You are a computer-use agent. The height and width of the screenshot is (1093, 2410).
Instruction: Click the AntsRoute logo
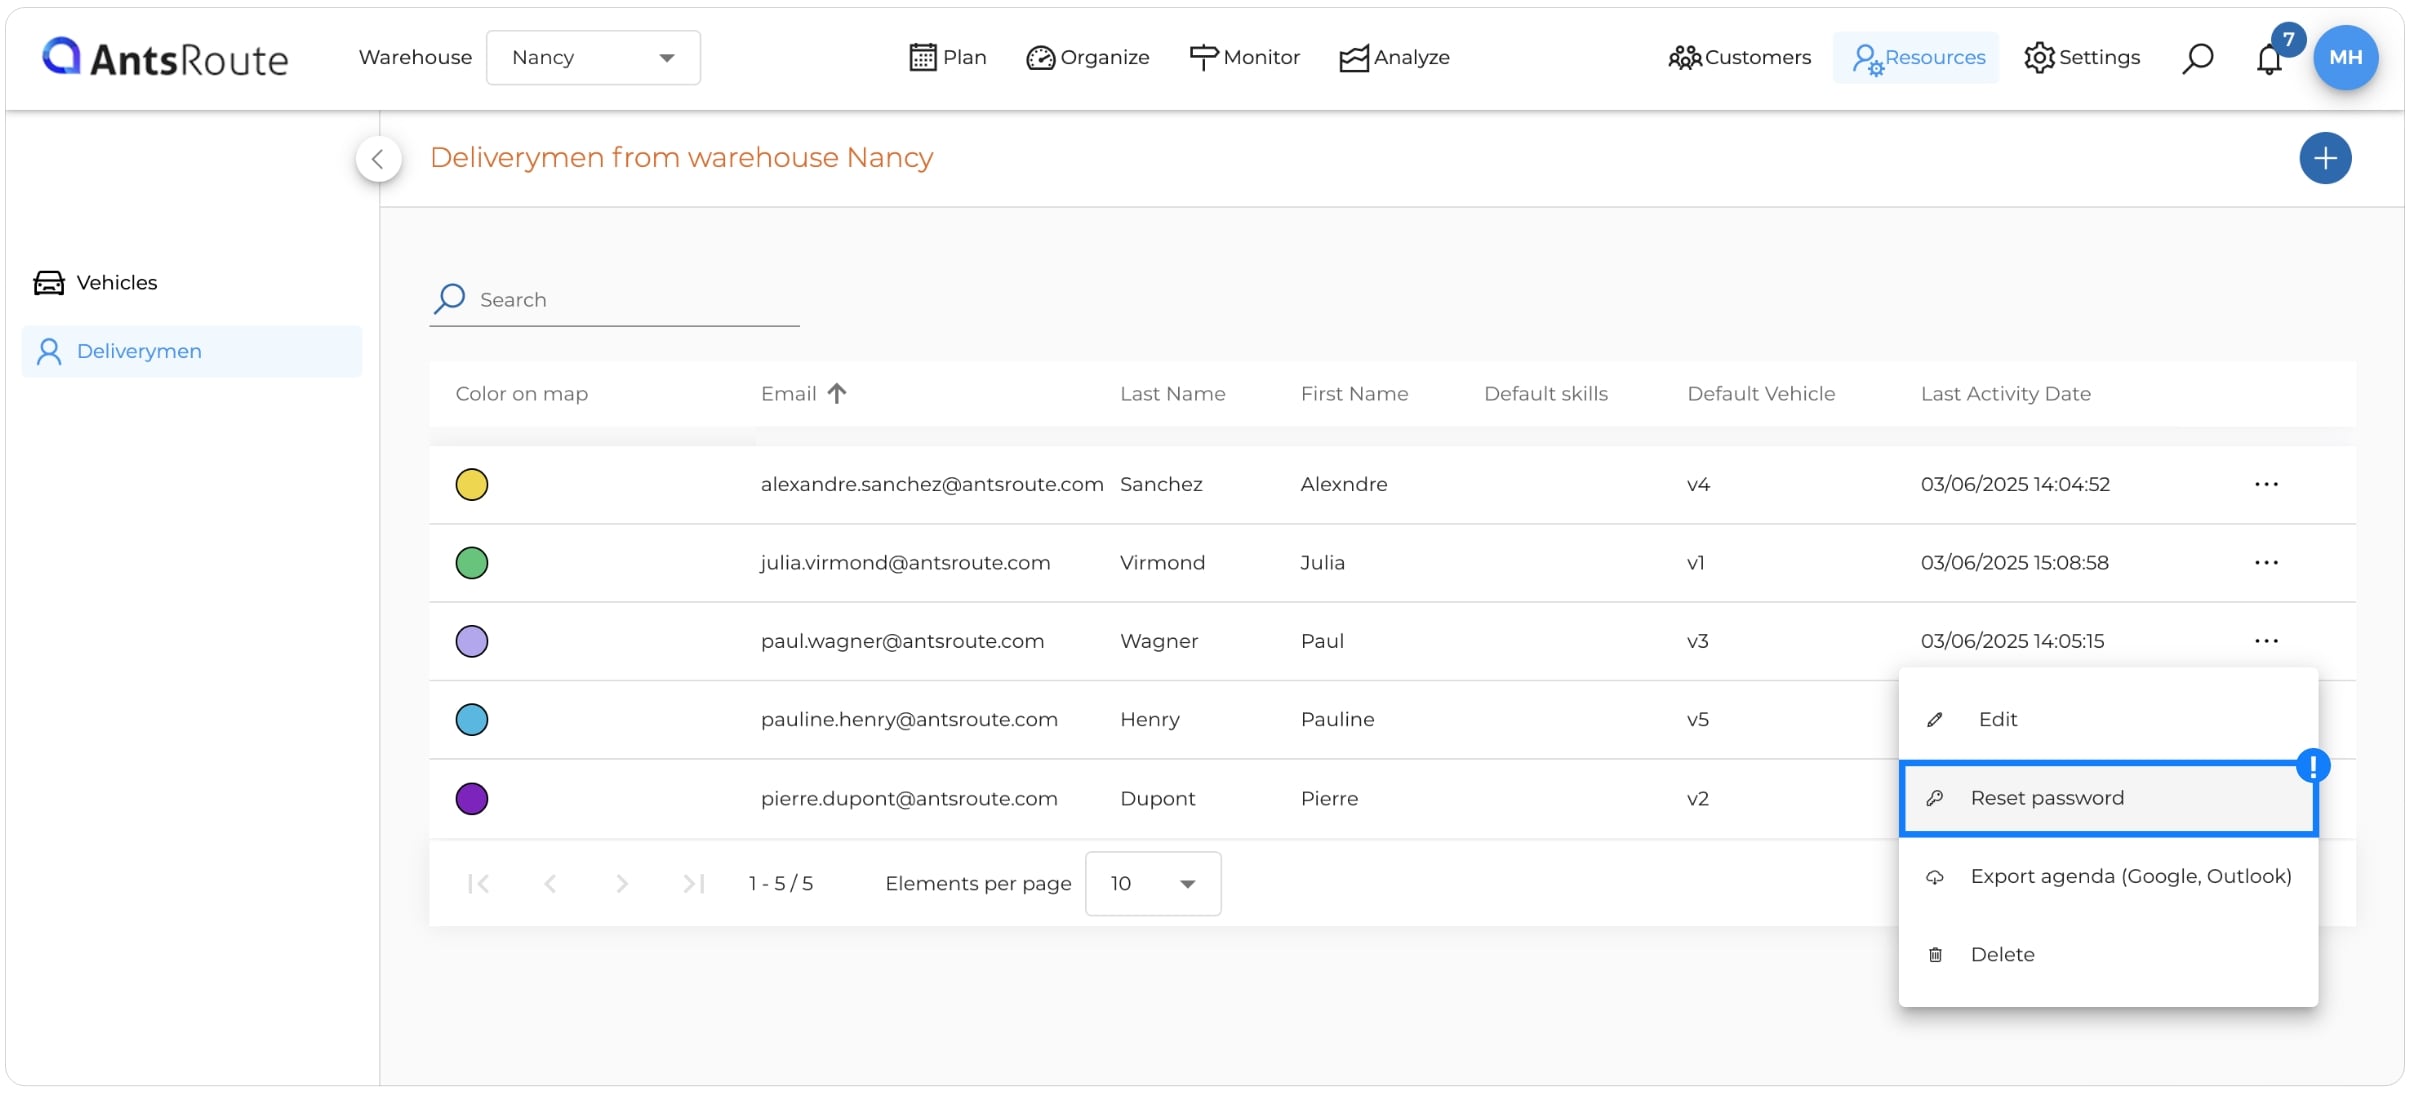(165, 58)
